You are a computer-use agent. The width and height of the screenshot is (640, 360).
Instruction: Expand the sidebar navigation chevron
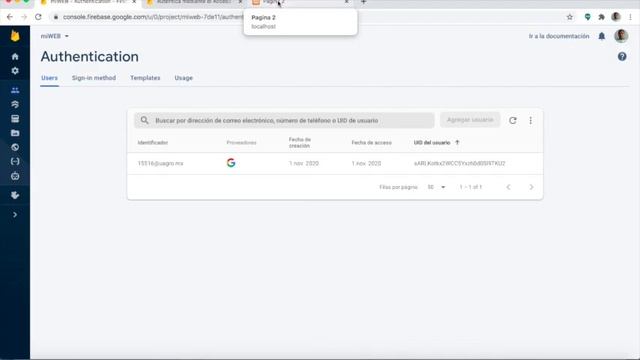coord(15,215)
